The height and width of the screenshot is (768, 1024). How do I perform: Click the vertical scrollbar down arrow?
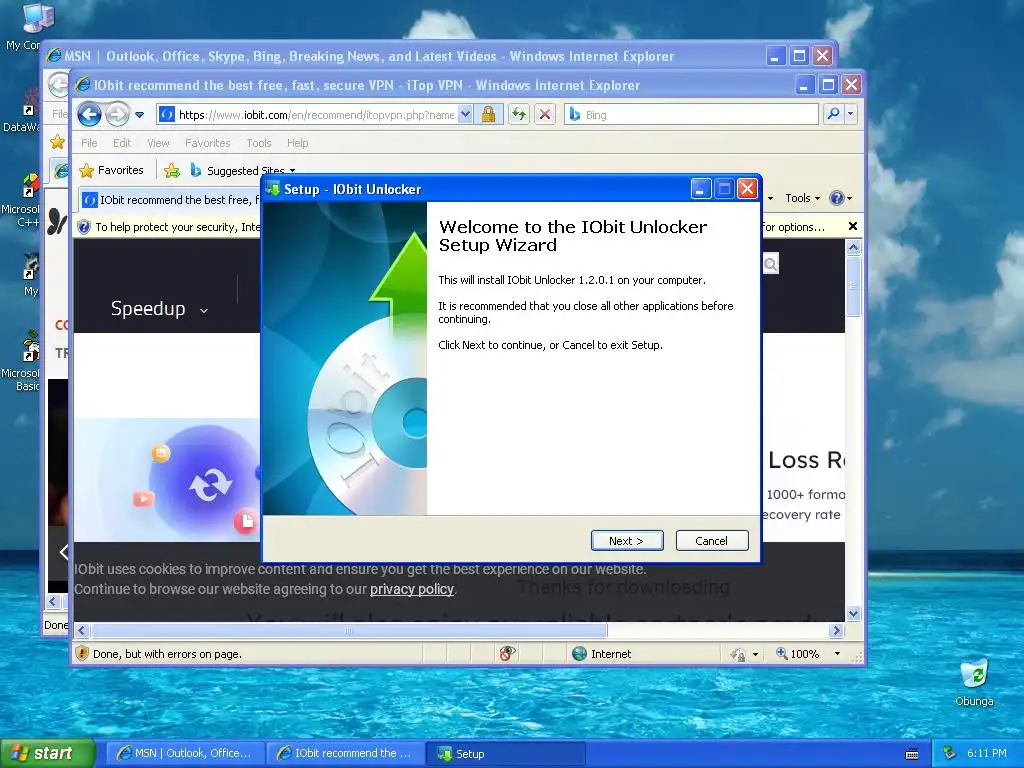854,613
